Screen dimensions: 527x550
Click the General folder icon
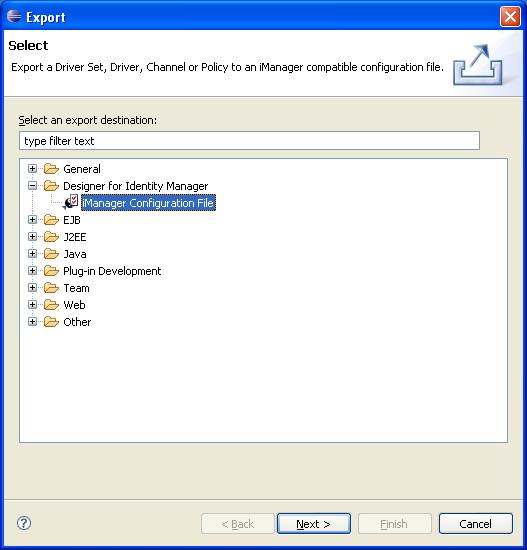click(x=52, y=169)
